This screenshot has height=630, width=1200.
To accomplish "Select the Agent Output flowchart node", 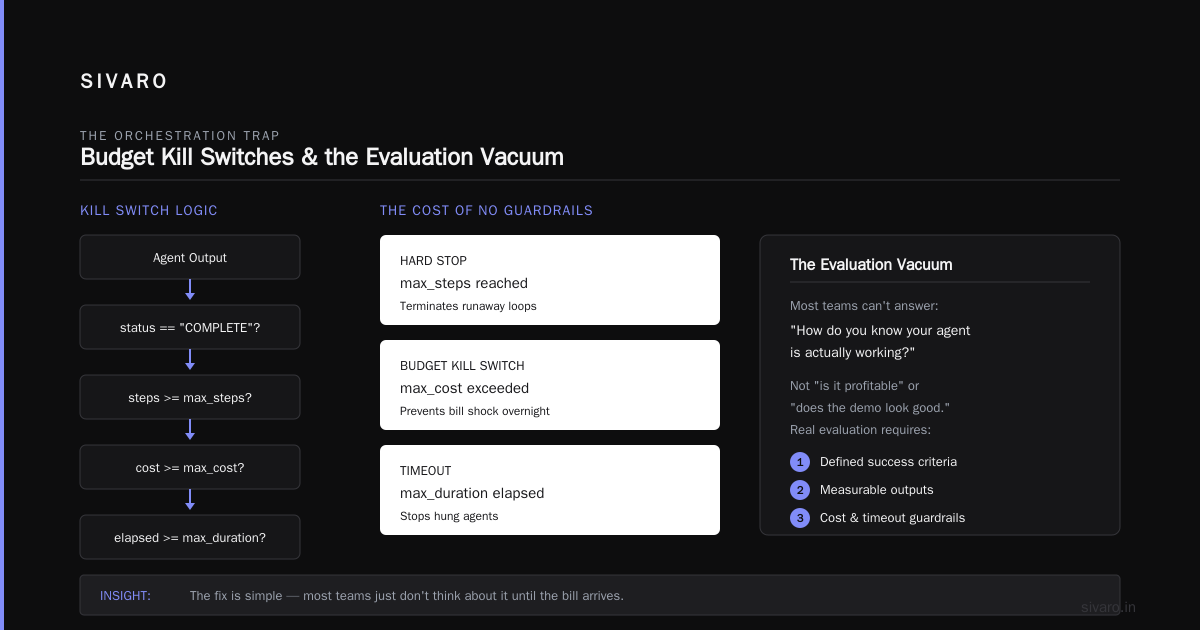I will coord(190,257).
